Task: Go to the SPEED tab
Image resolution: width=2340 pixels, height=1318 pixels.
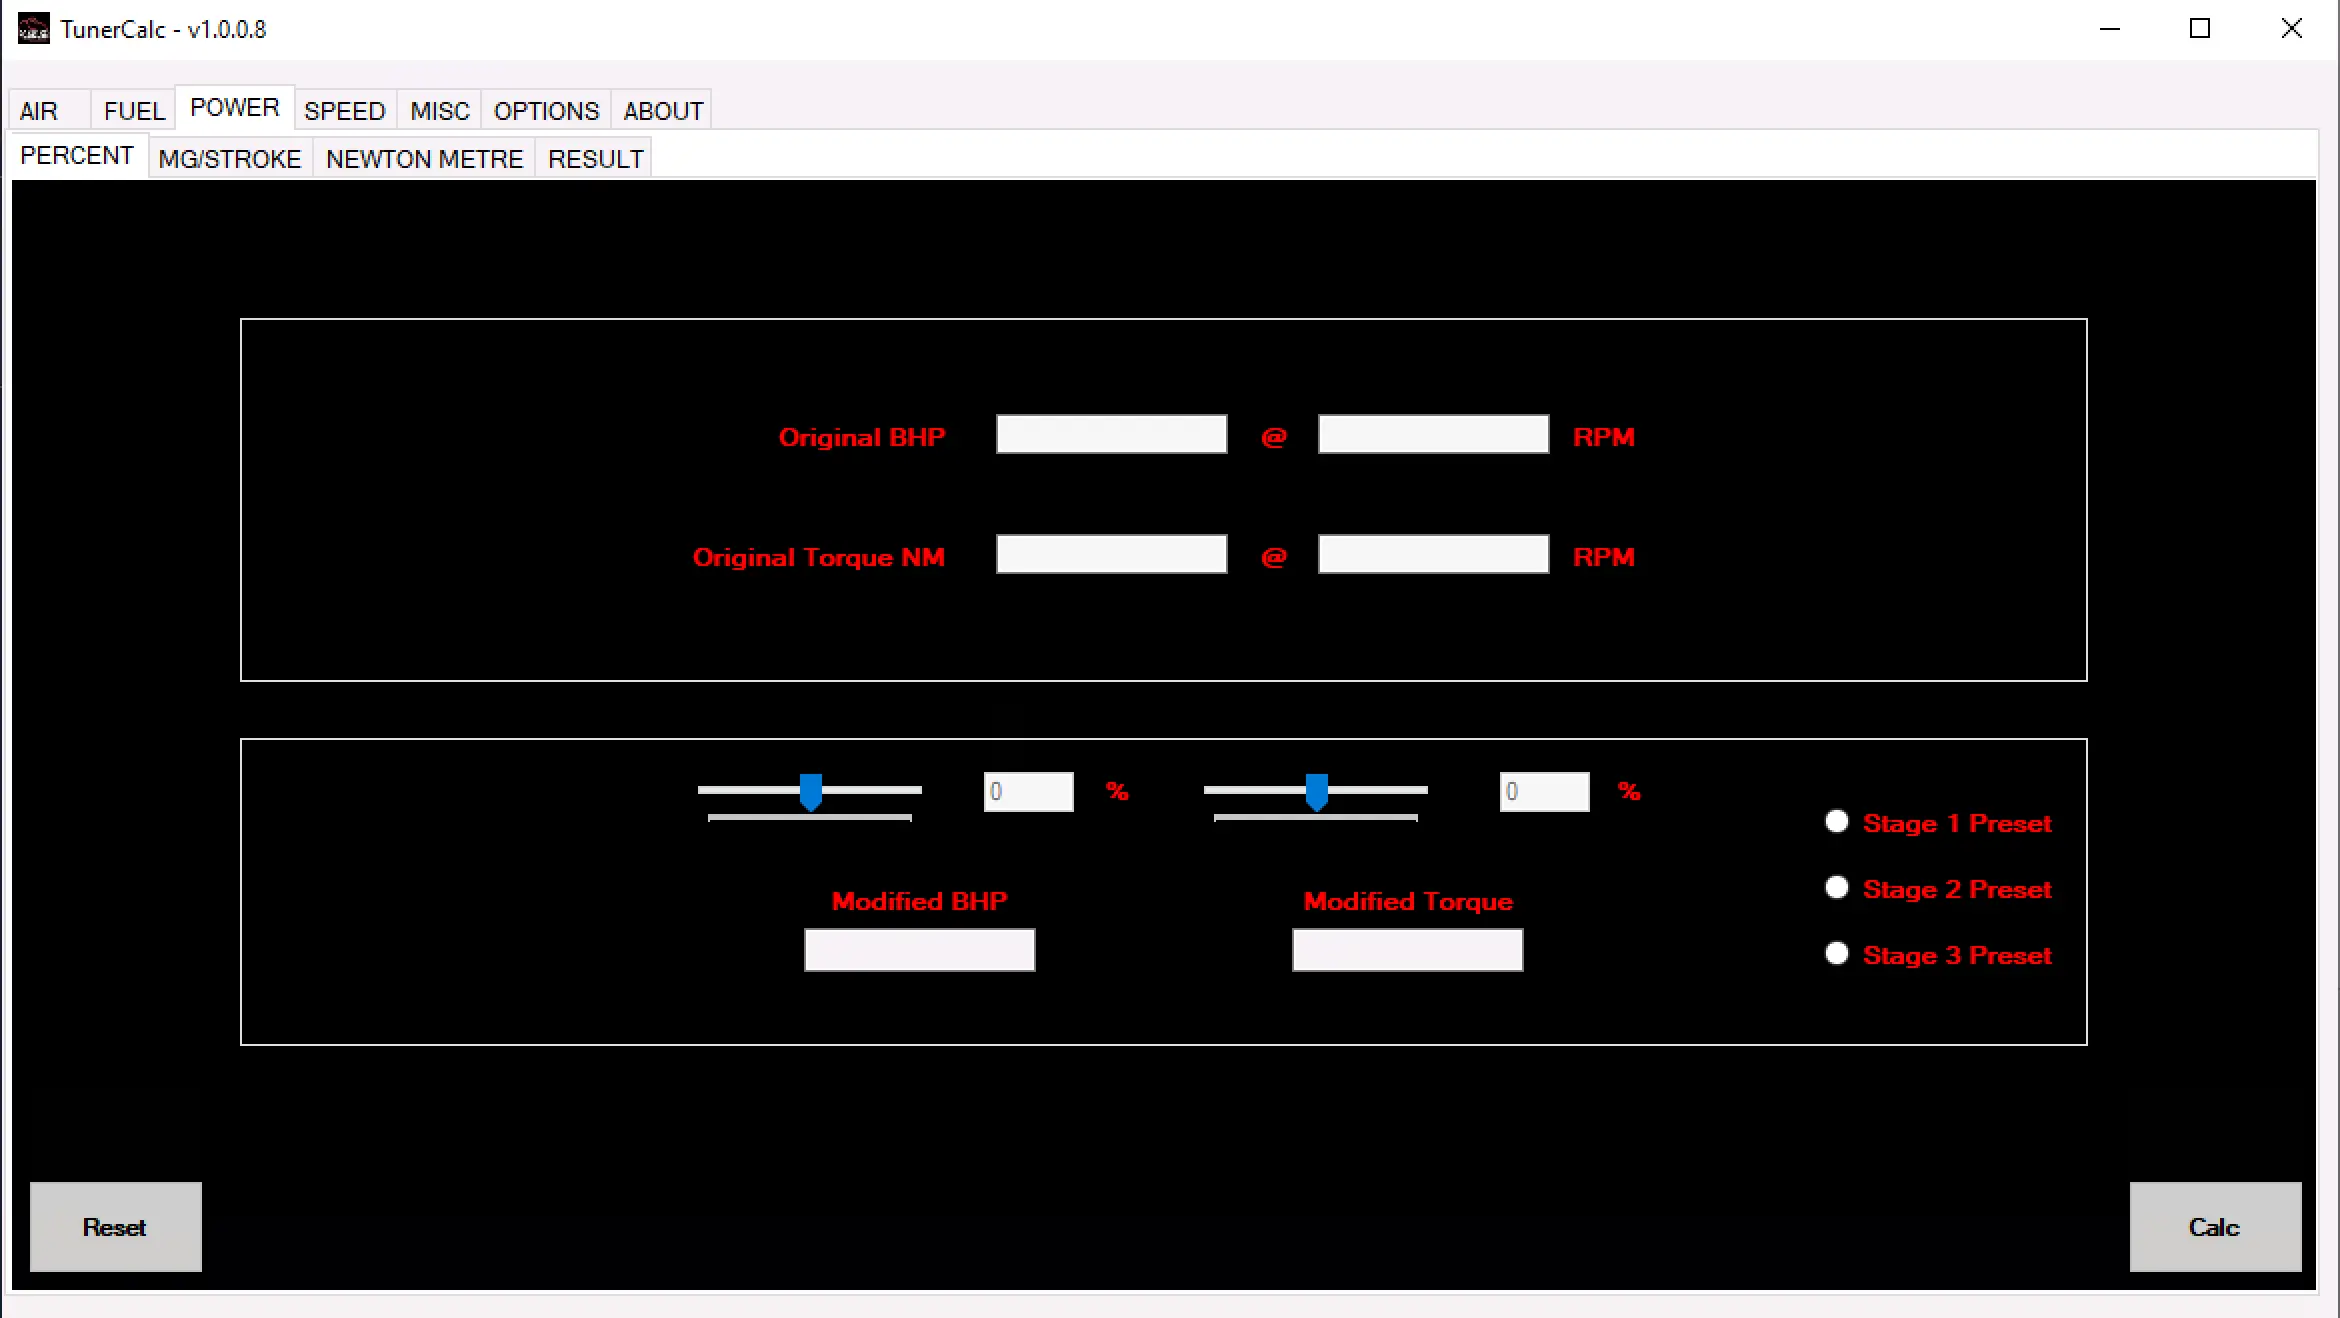Action: pyautogui.click(x=345, y=111)
